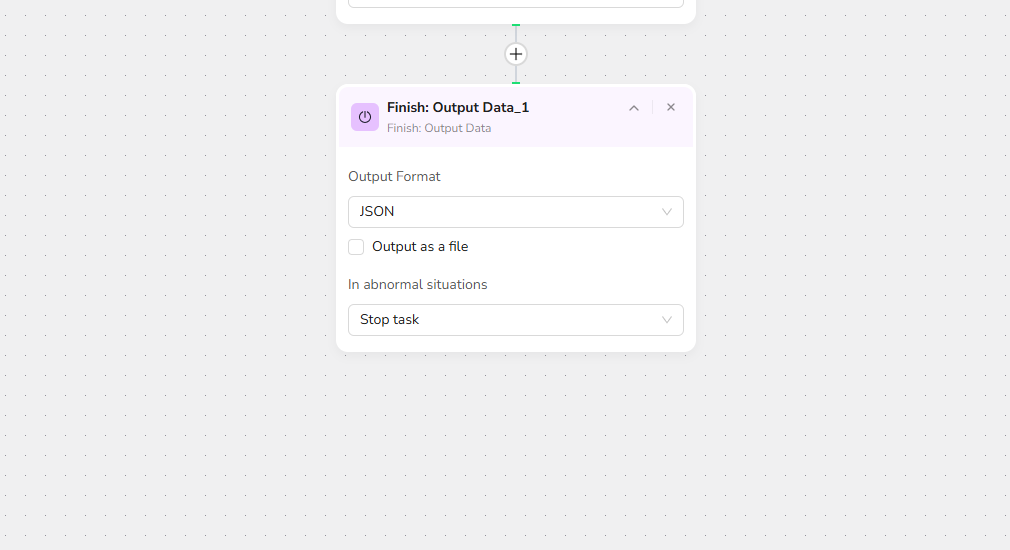Click the field at the bottom of upper node

point(516,3)
